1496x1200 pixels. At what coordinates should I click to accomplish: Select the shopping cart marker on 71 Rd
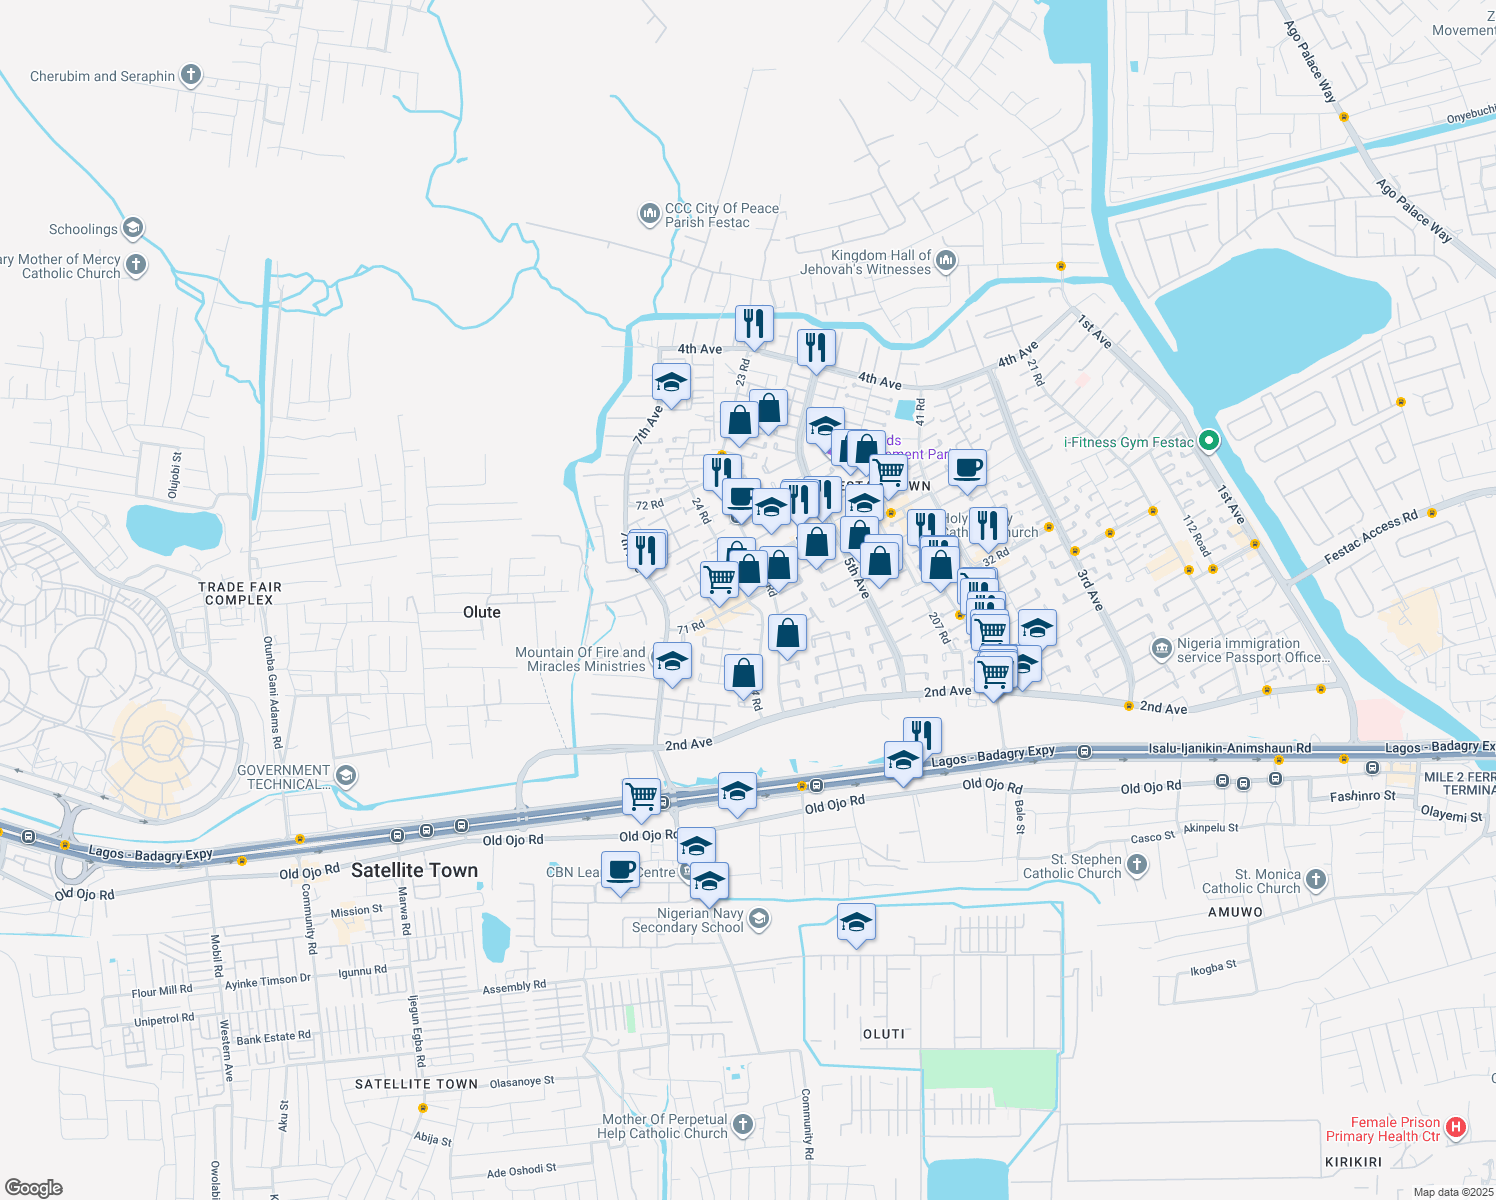718,580
